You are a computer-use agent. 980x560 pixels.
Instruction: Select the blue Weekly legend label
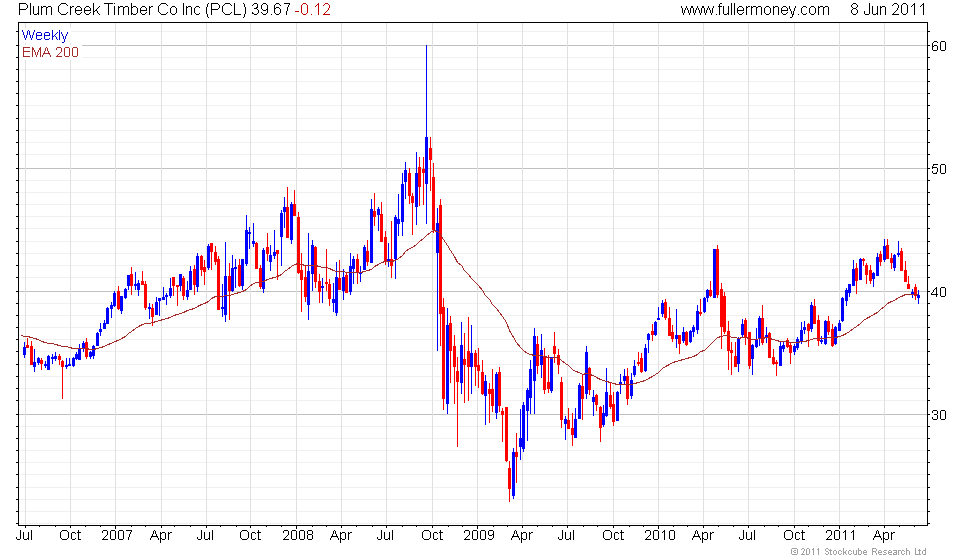click(x=44, y=36)
